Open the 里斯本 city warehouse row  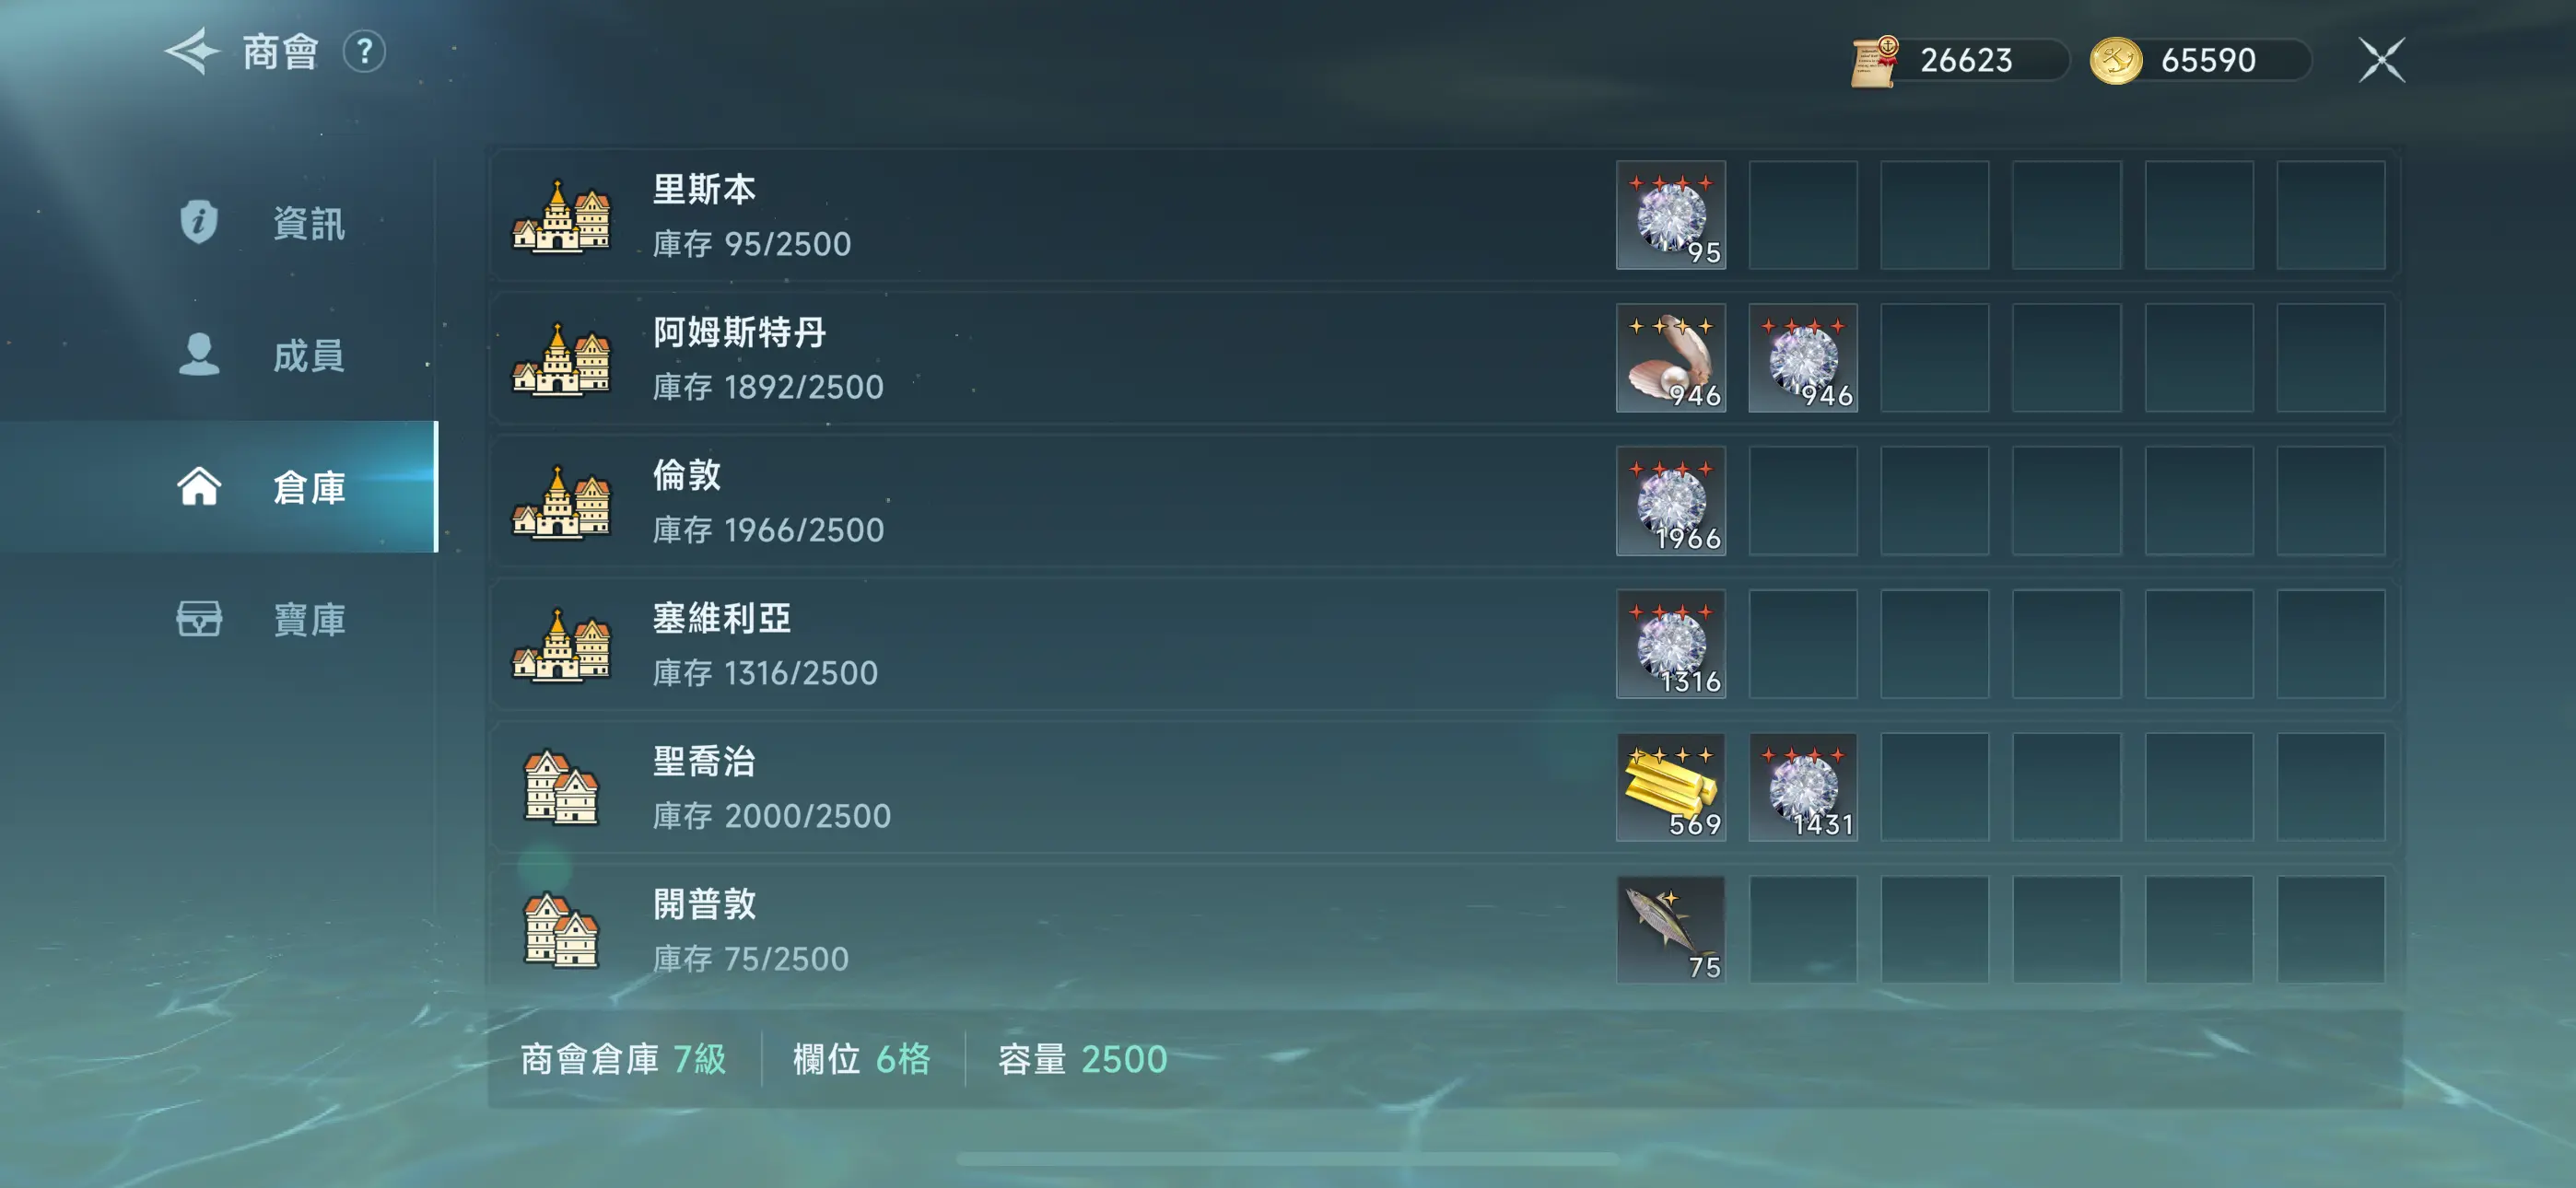pyautogui.click(x=1445, y=215)
